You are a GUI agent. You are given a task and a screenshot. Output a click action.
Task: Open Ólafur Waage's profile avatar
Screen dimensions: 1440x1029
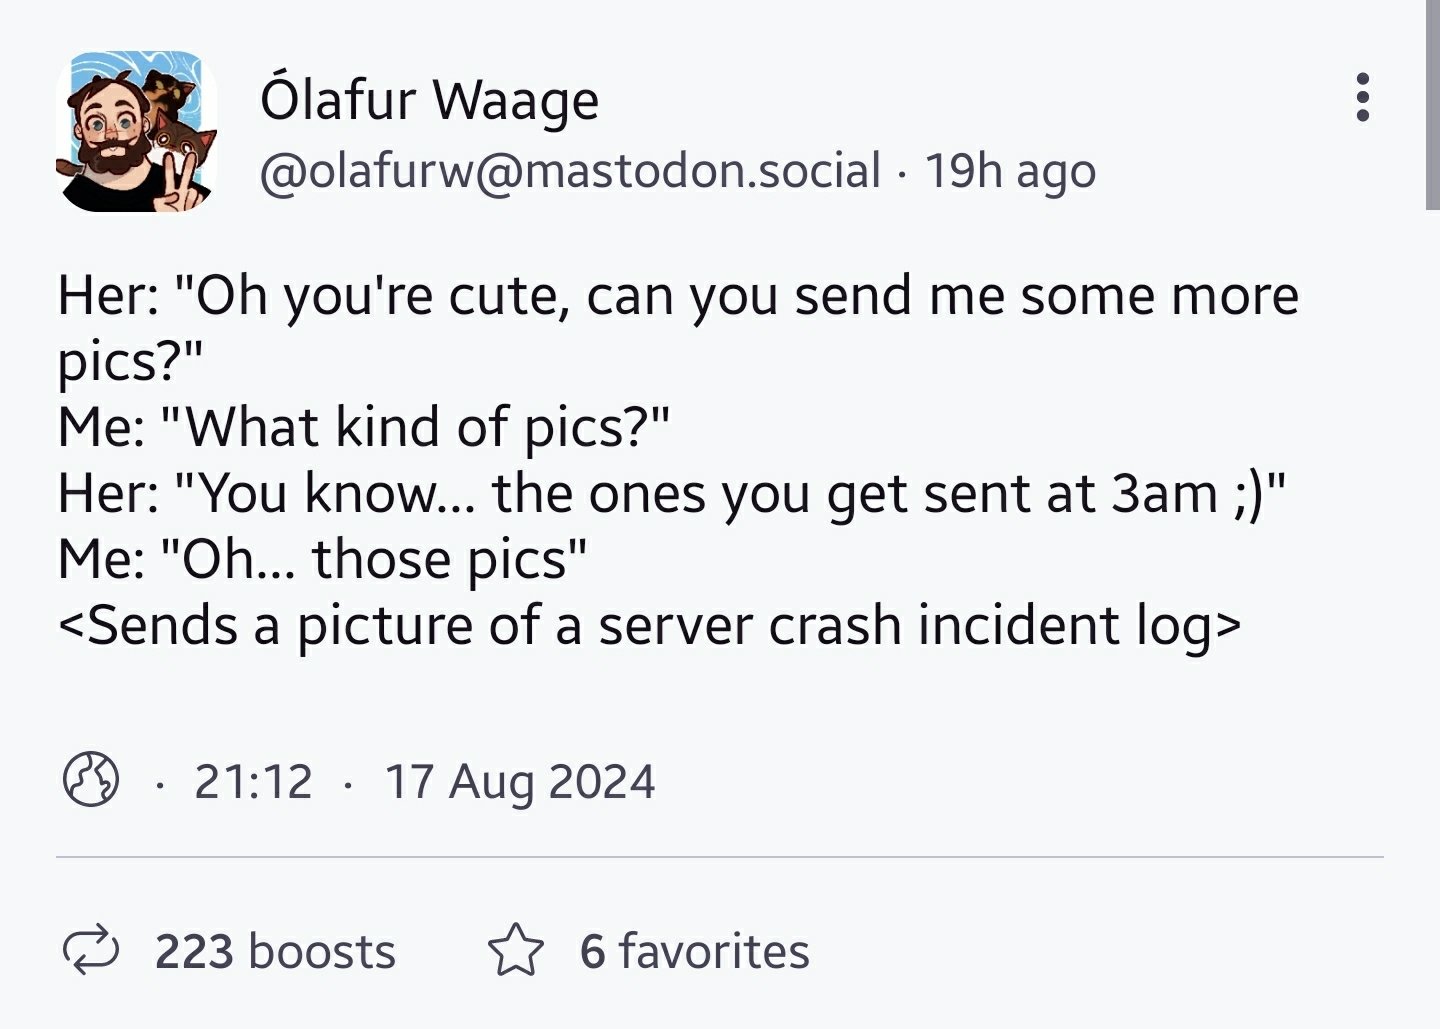pos(136,131)
